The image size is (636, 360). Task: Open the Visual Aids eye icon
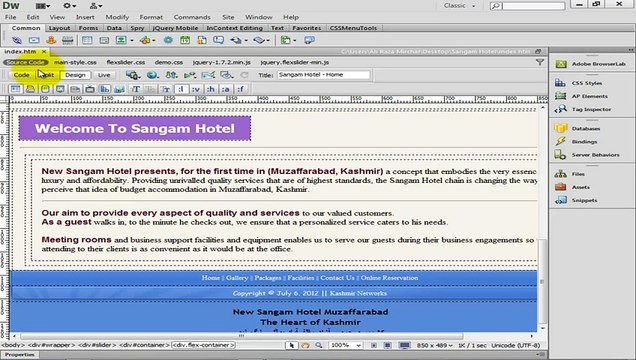click(x=226, y=75)
